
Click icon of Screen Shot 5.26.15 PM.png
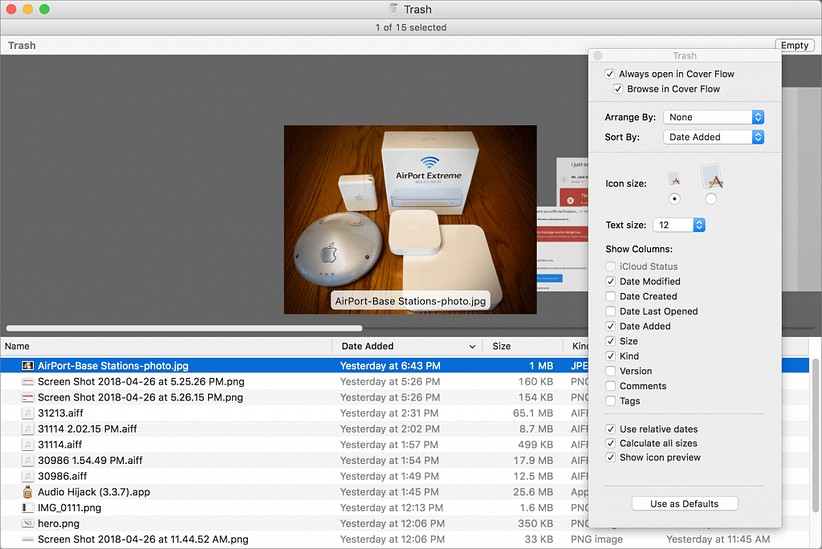(28, 397)
